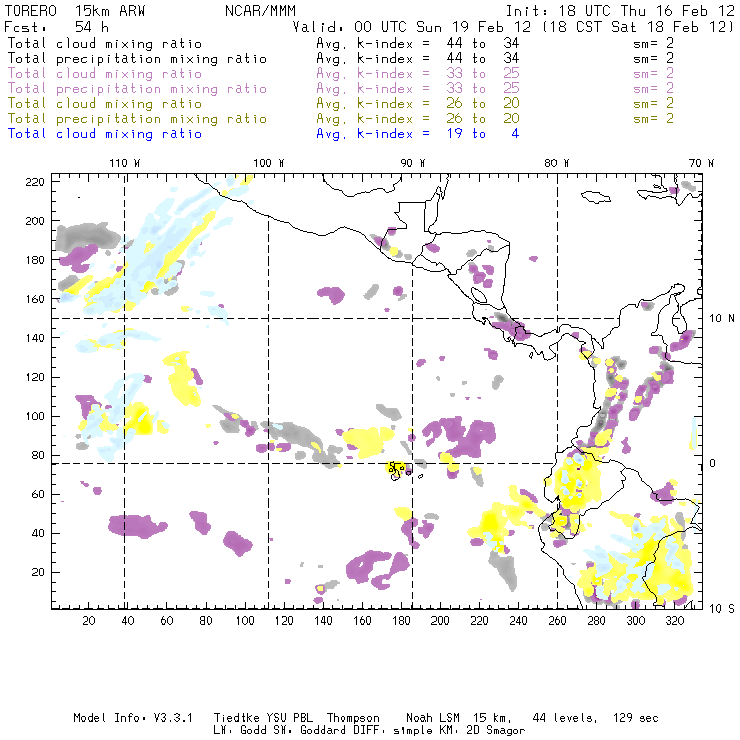
Task: Select the "44 levels," footer text
Action: [x=565, y=718]
